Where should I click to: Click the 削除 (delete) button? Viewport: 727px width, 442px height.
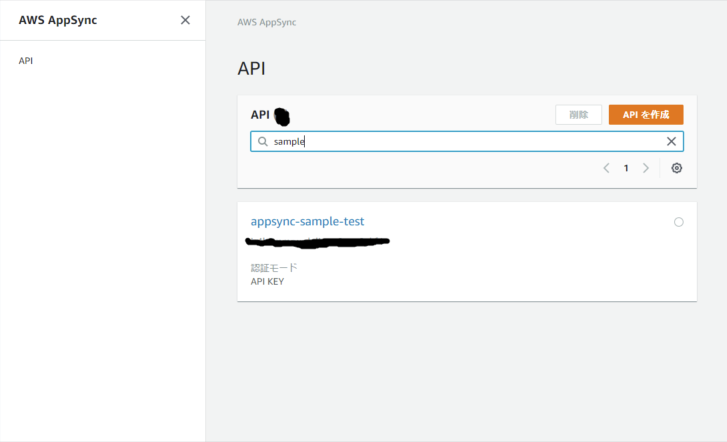coord(578,115)
